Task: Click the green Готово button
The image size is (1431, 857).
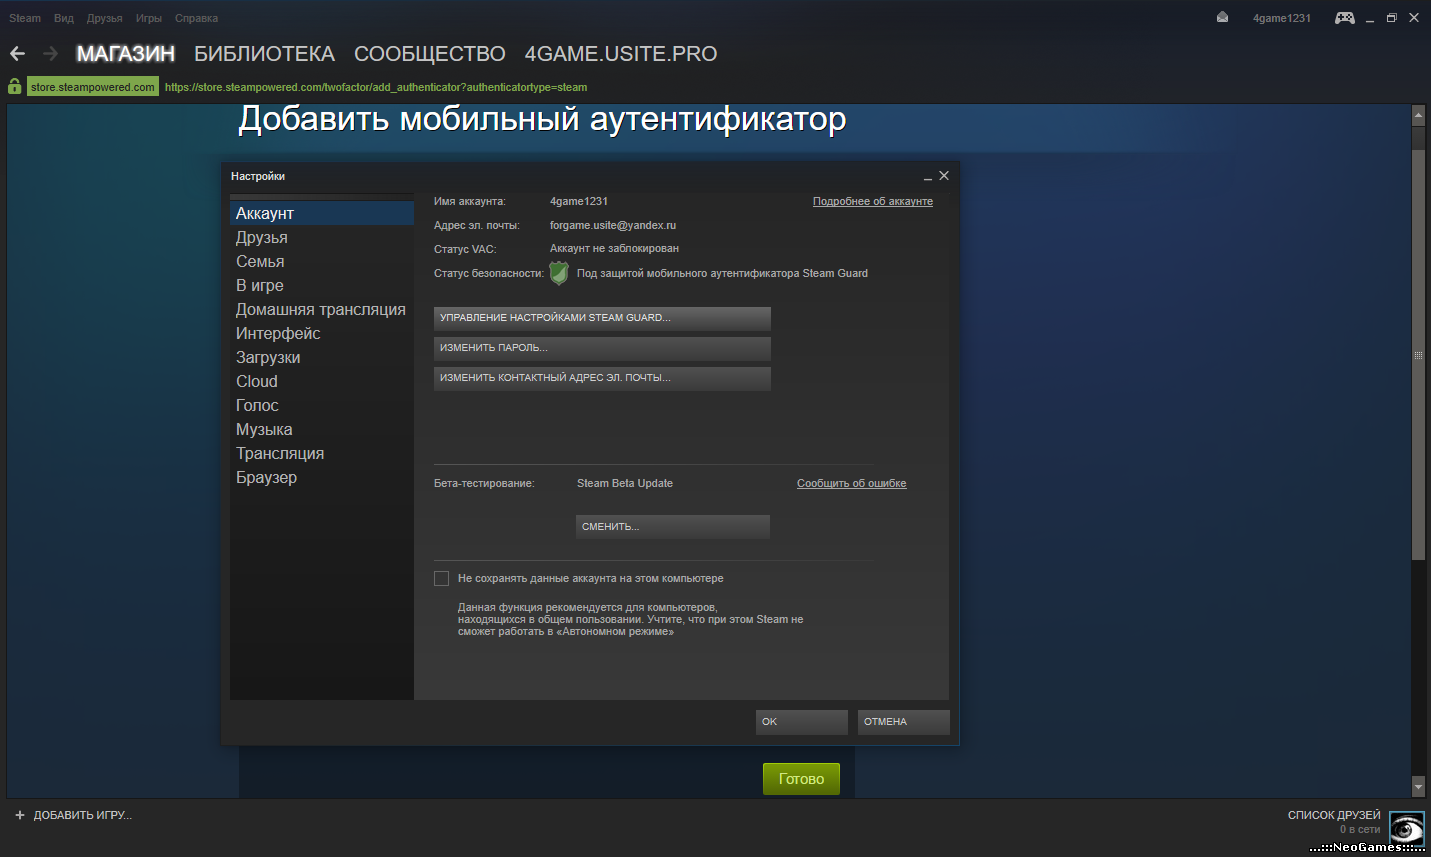Action: click(x=801, y=779)
